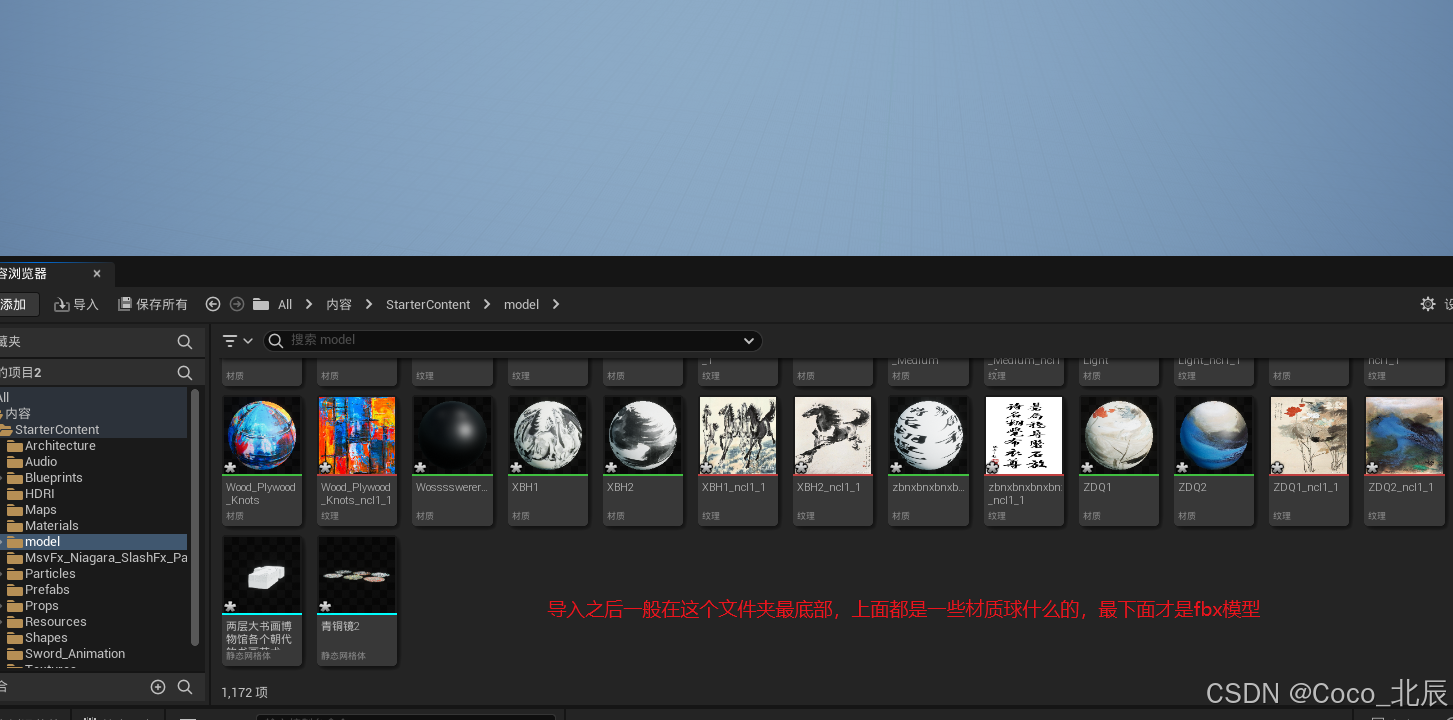Select the Props folder in tree
The width and height of the screenshot is (1453, 720).
pos(42,606)
